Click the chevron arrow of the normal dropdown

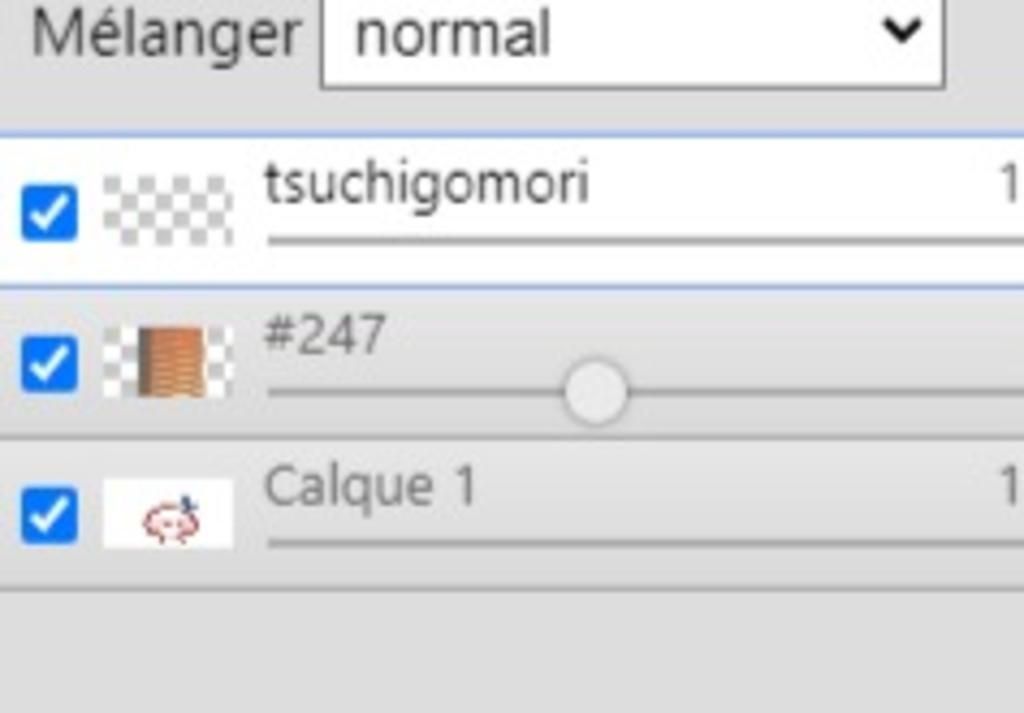tap(902, 31)
